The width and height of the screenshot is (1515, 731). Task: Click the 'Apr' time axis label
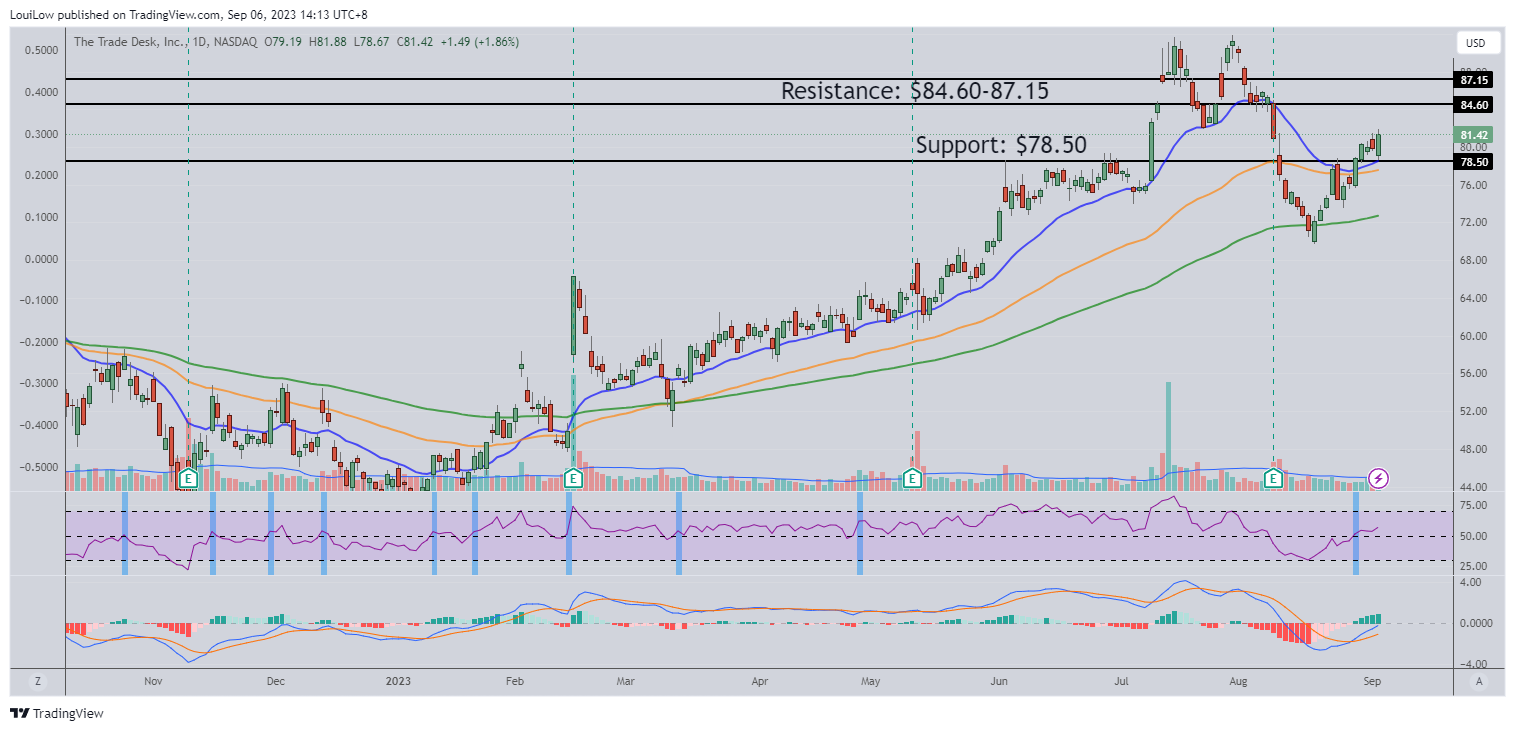tap(760, 681)
